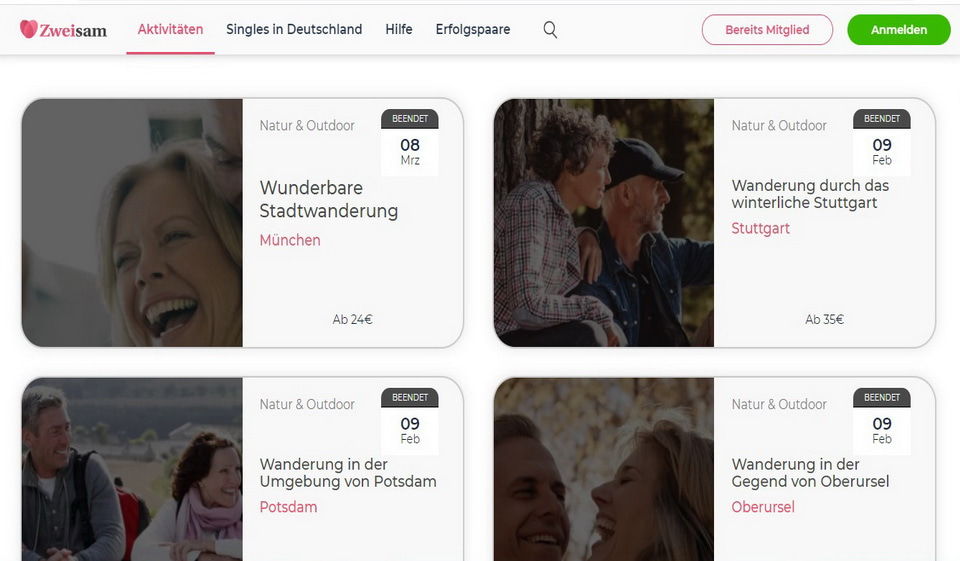Open the search magnifier icon
The width and height of the screenshot is (960, 561).
(x=550, y=30)
